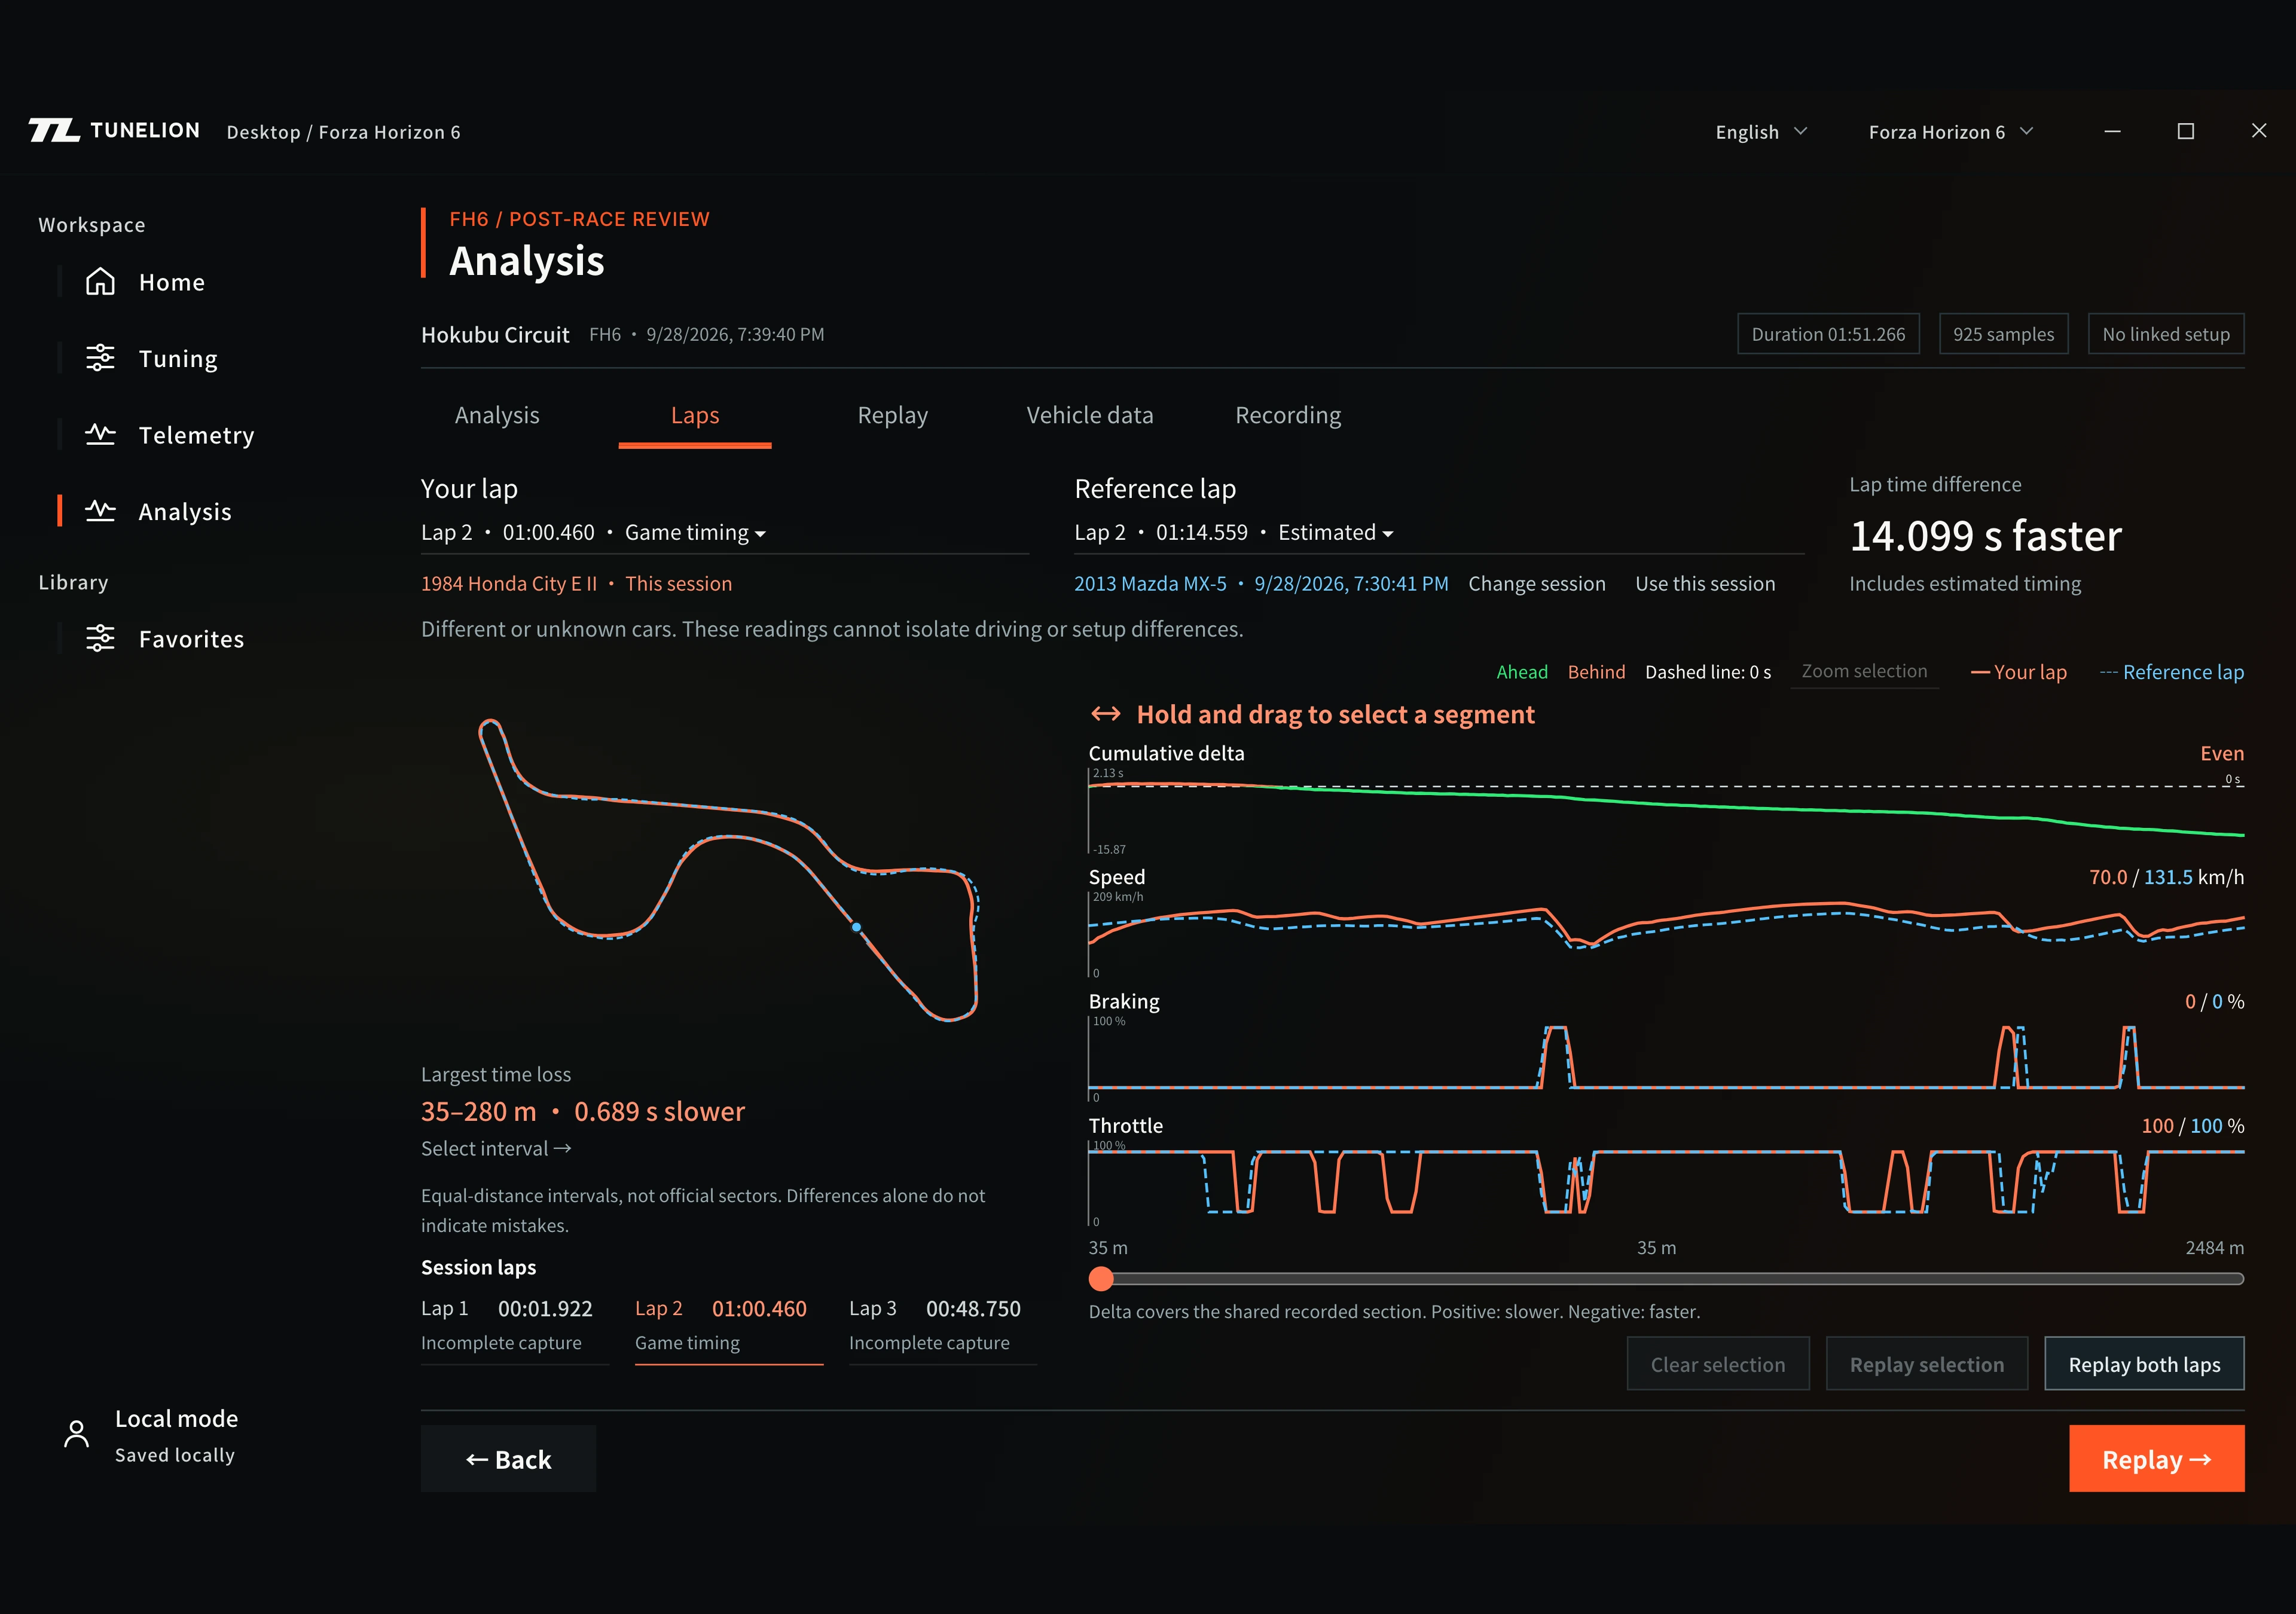
Task: Select the Laps tab
Action: 695,415
